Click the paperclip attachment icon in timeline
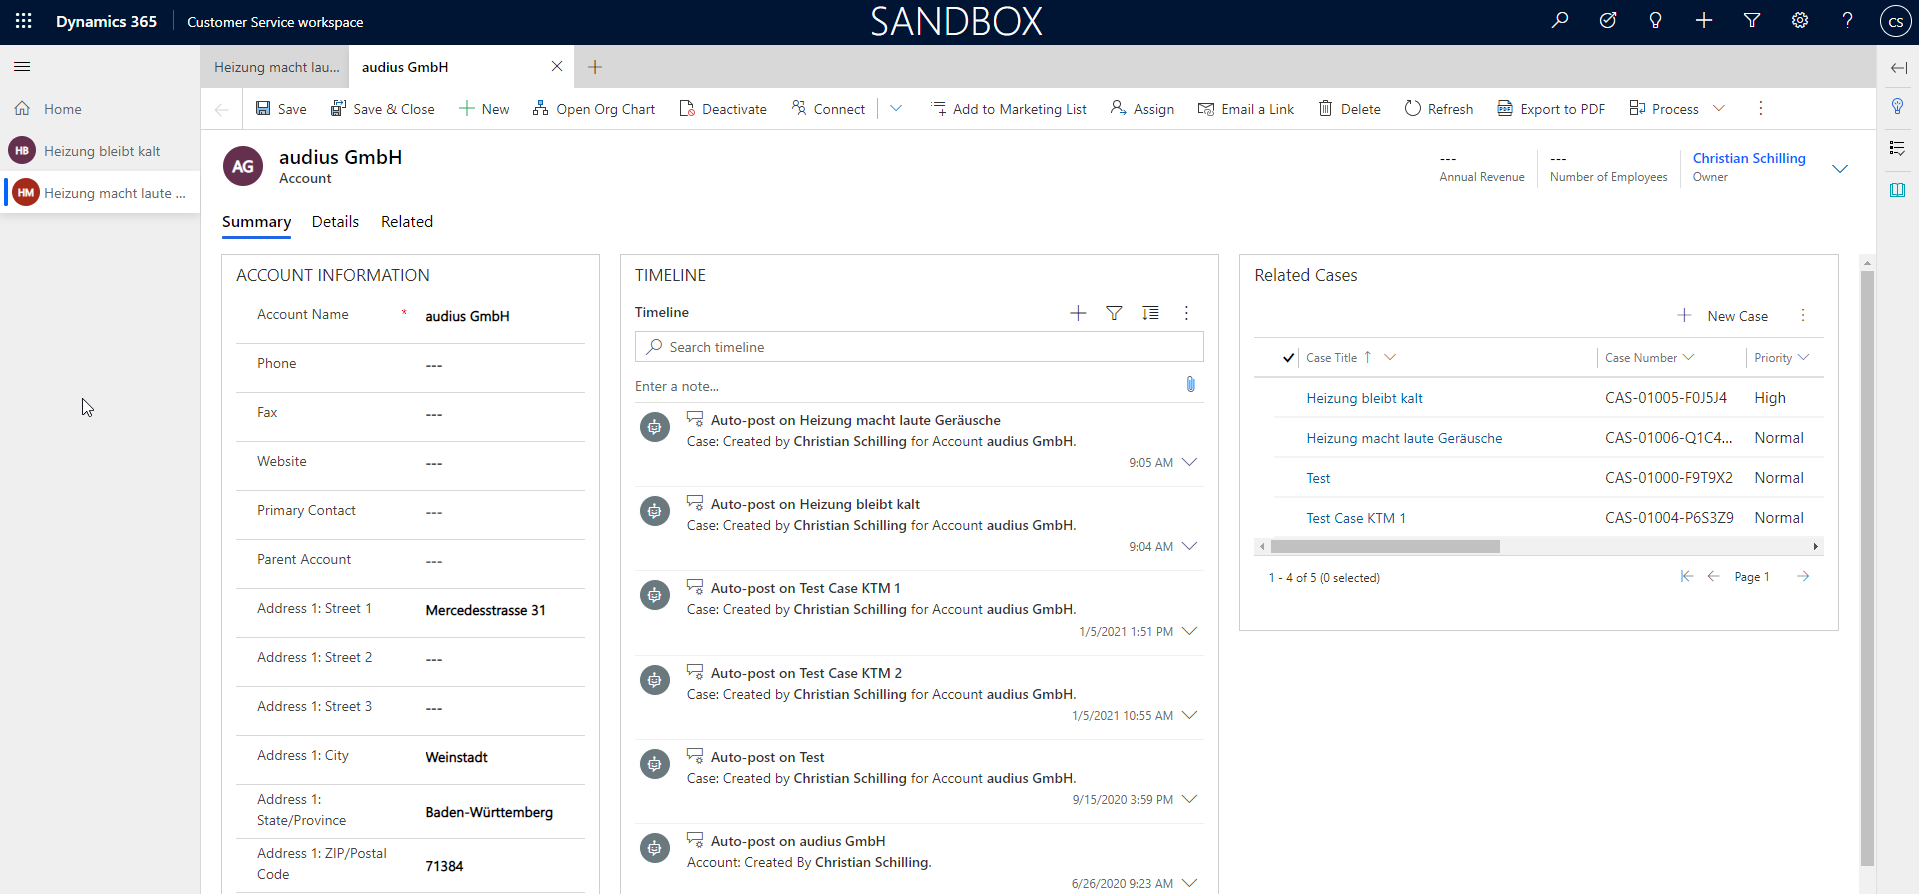The image size is (1919, 894). 1190,385
